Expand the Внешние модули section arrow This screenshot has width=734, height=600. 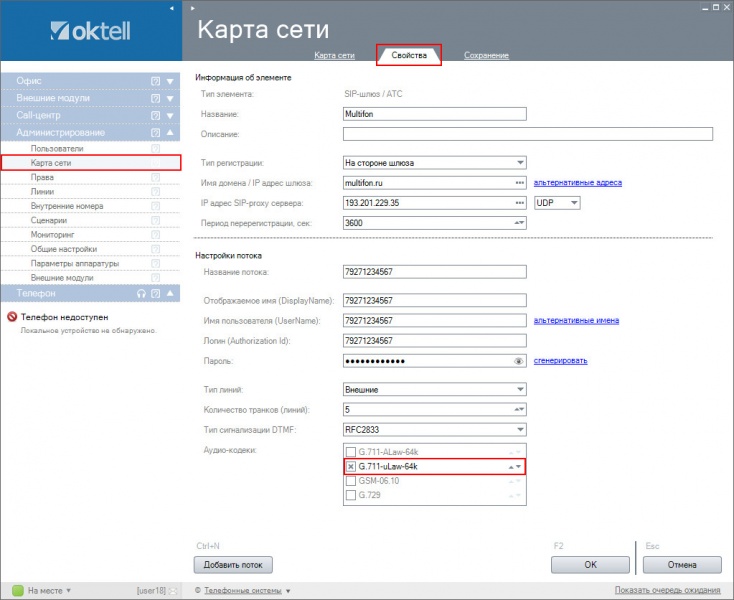tap(170, 98)
